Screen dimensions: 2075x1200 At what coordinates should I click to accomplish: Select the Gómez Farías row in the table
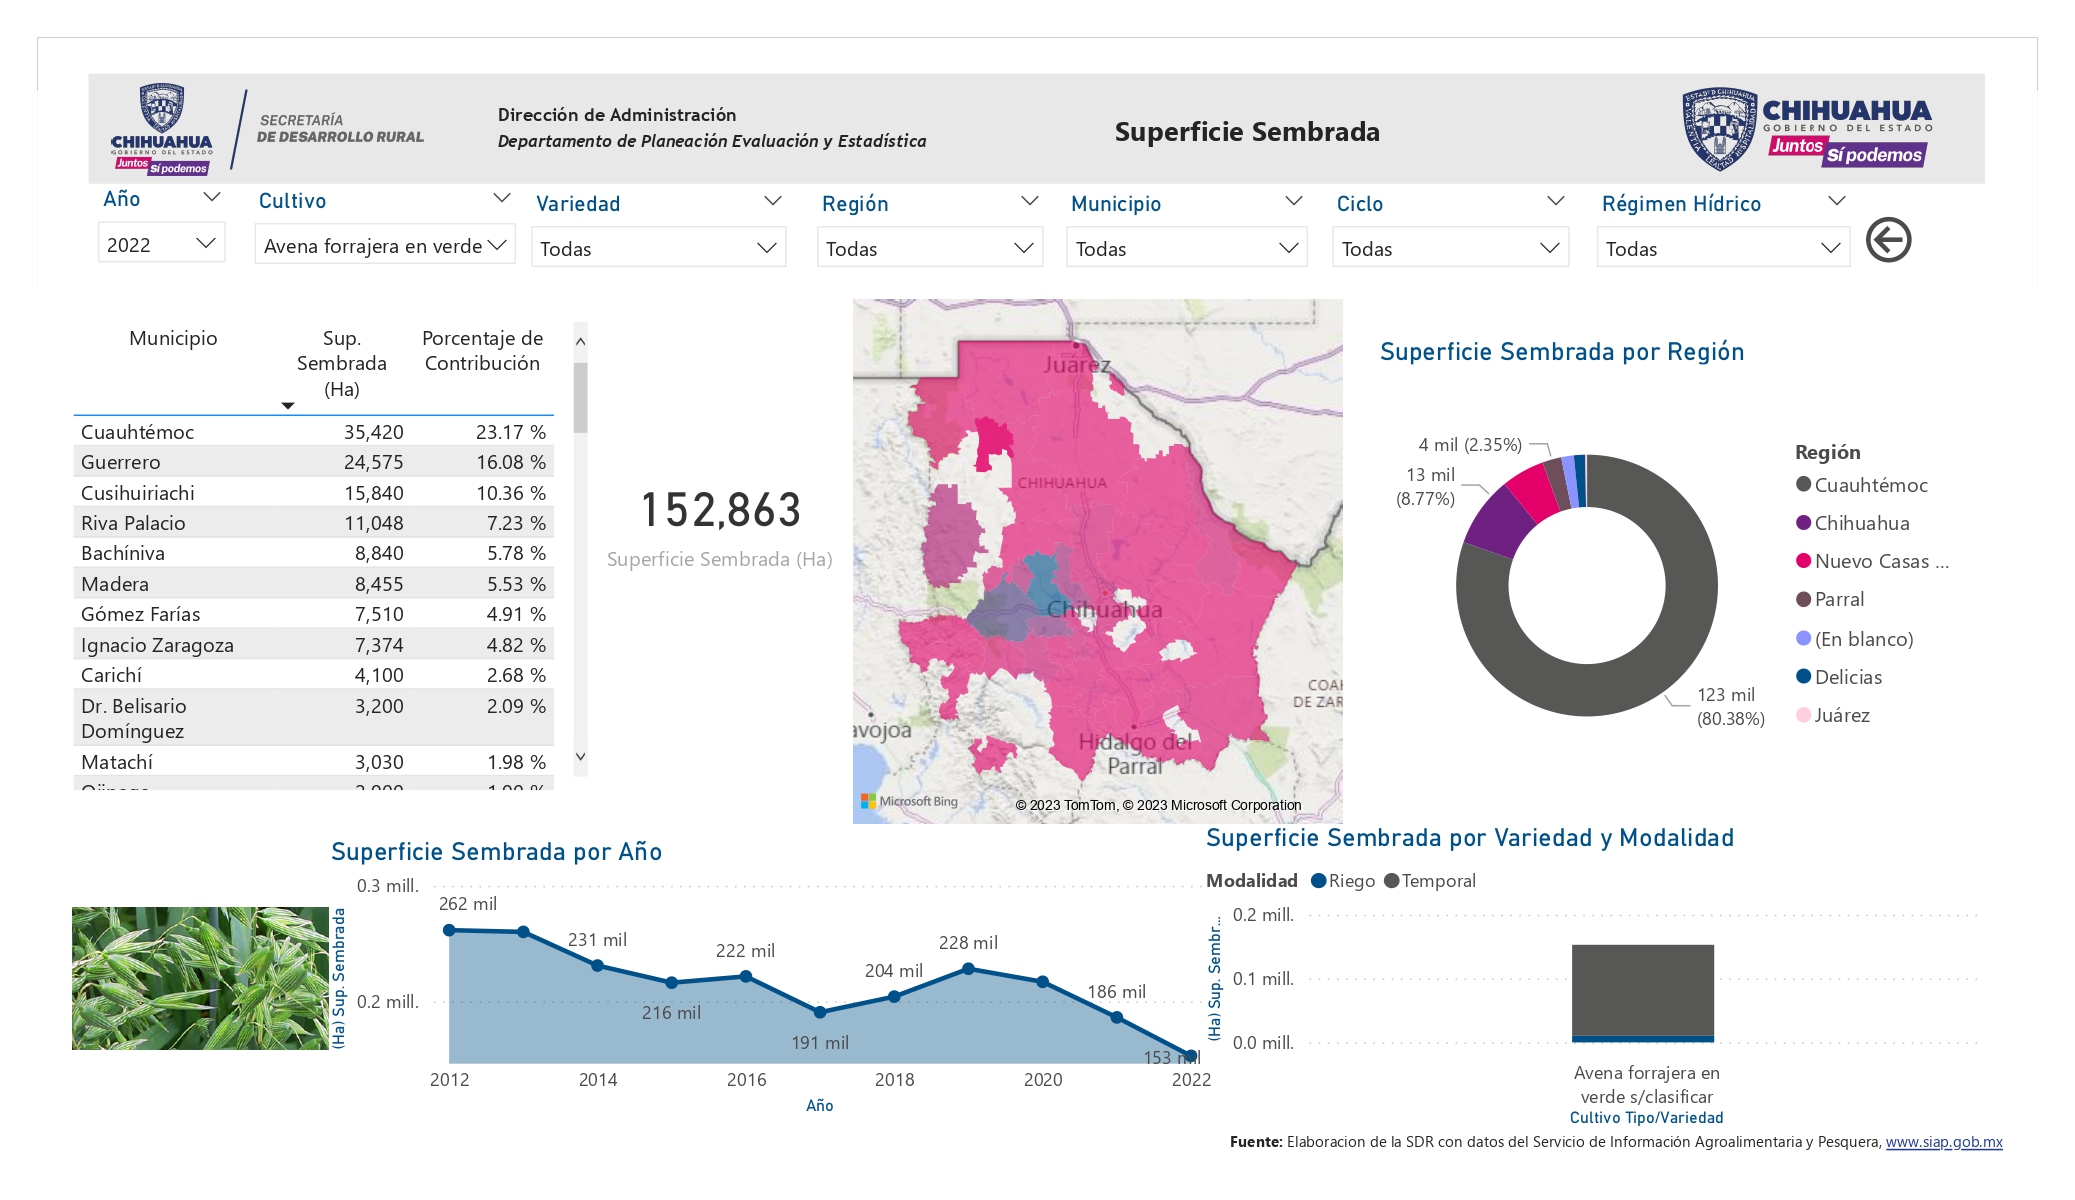(314, 614)
